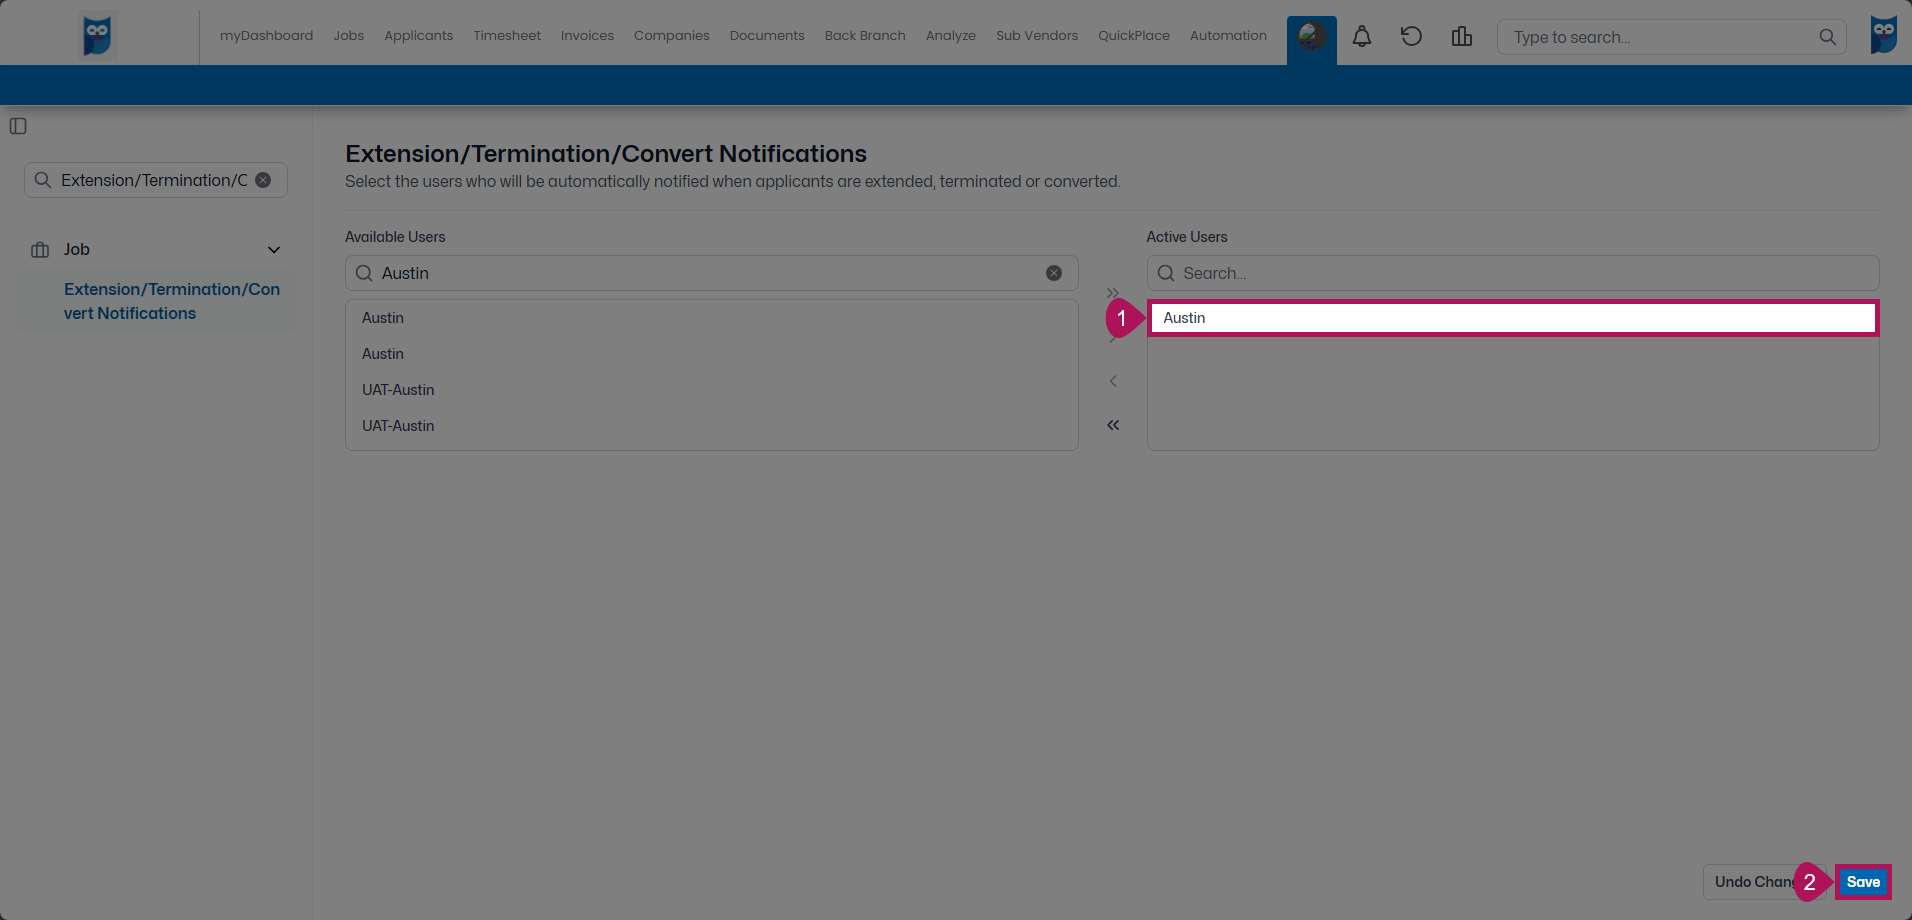Select UAT-Austin in the Available Users list

(398, 389)
